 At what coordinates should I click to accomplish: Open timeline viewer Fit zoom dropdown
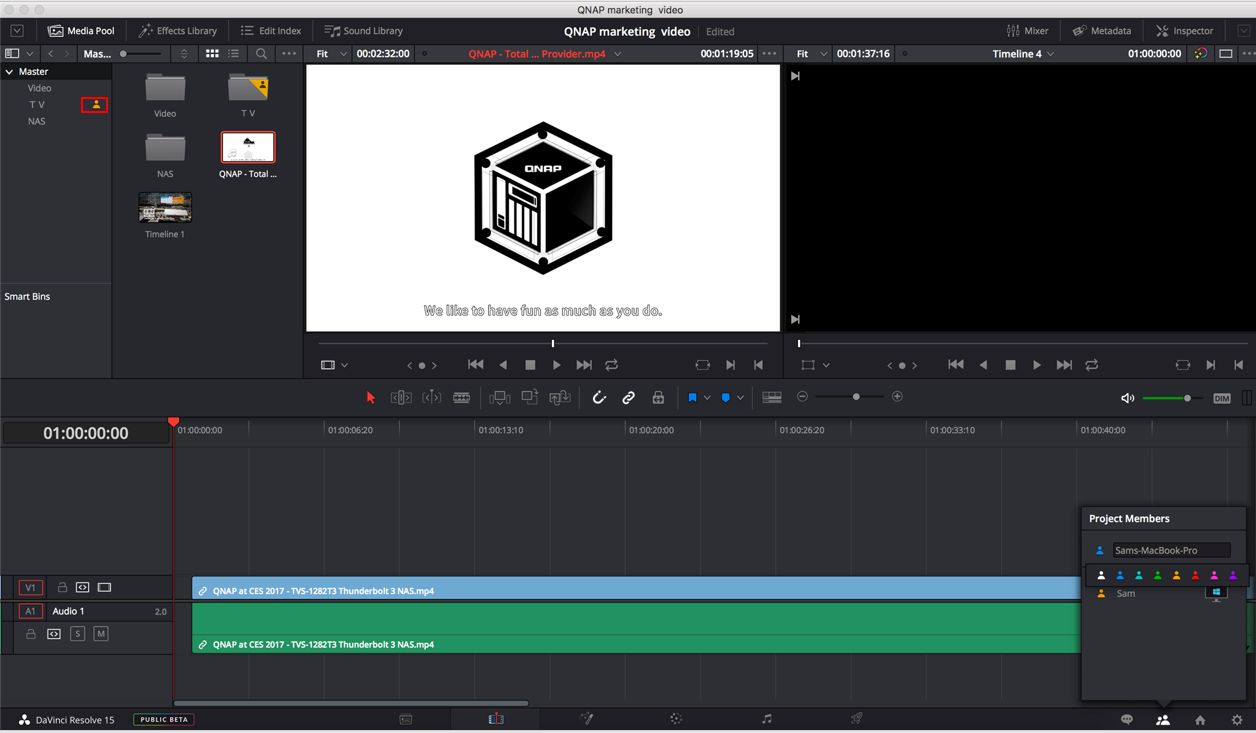coord(812,54)
